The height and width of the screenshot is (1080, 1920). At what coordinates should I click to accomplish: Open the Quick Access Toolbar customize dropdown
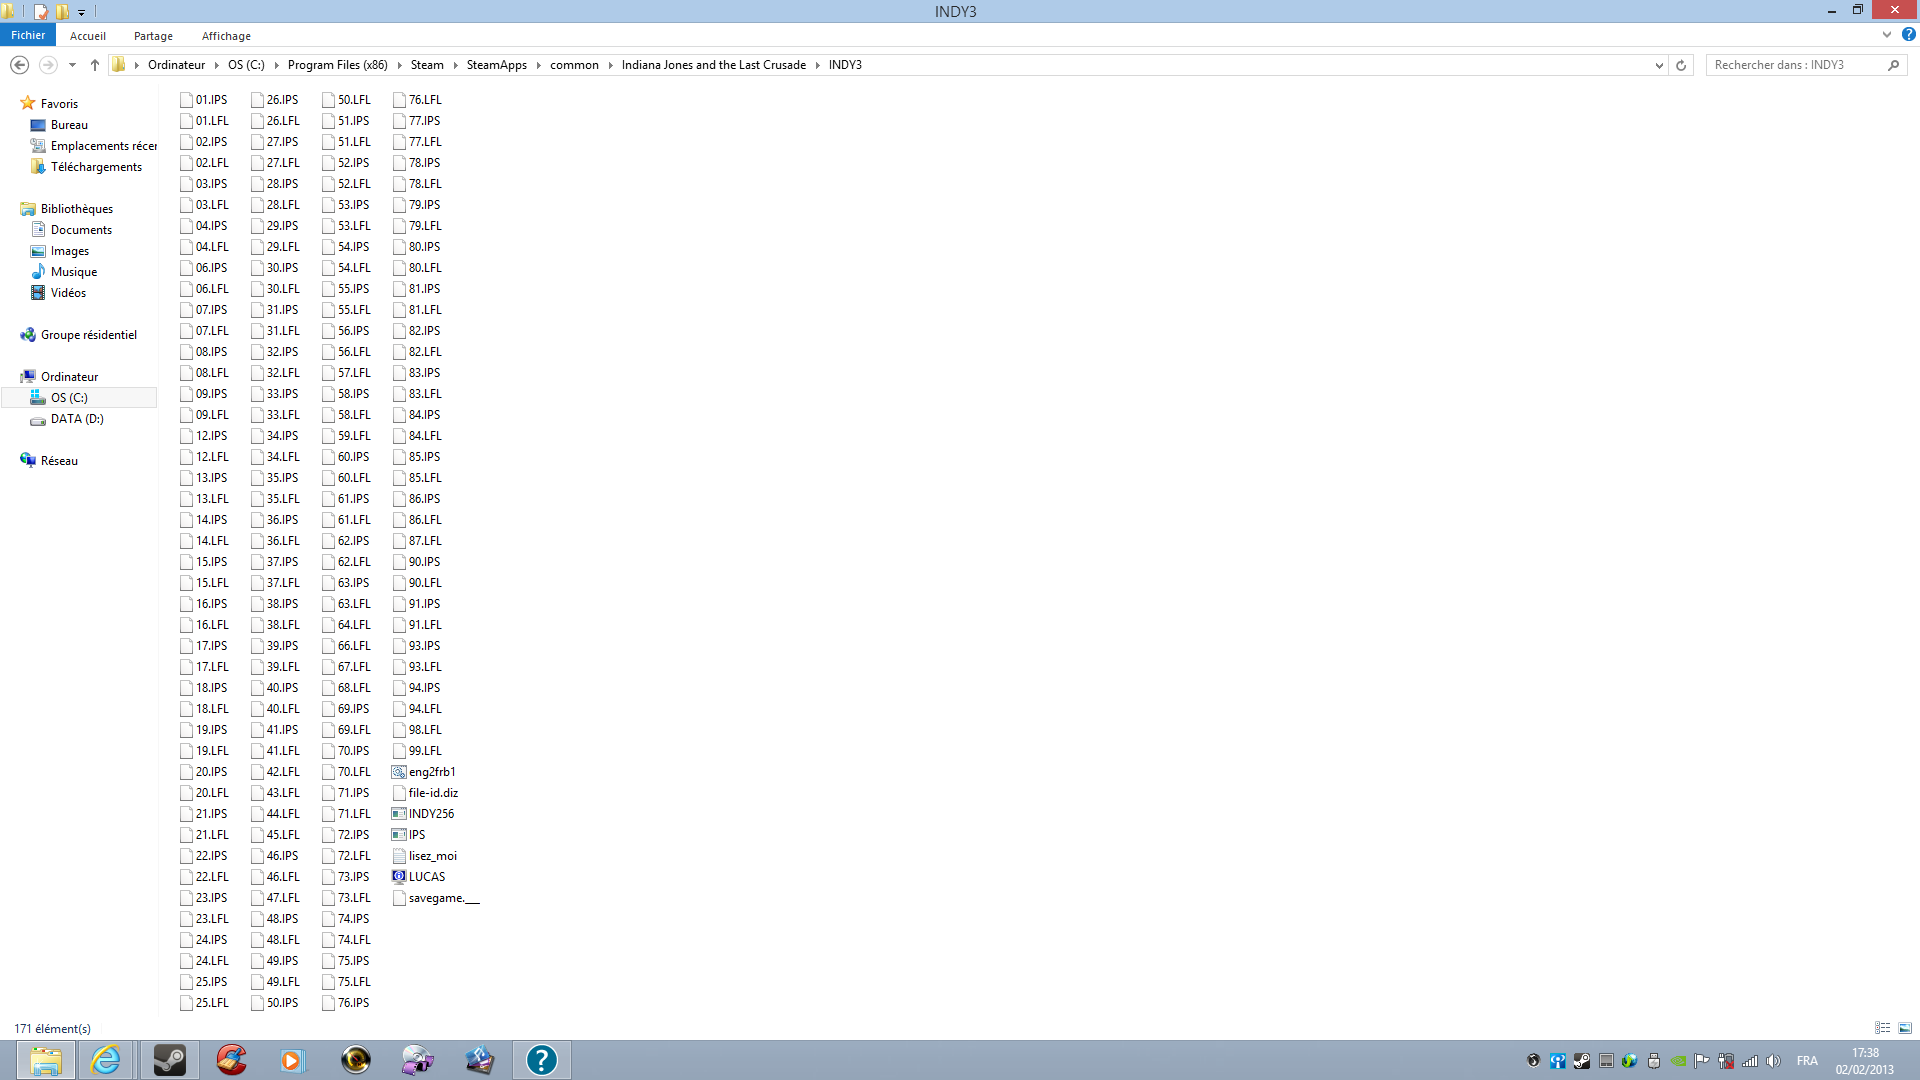pos(82,12)
